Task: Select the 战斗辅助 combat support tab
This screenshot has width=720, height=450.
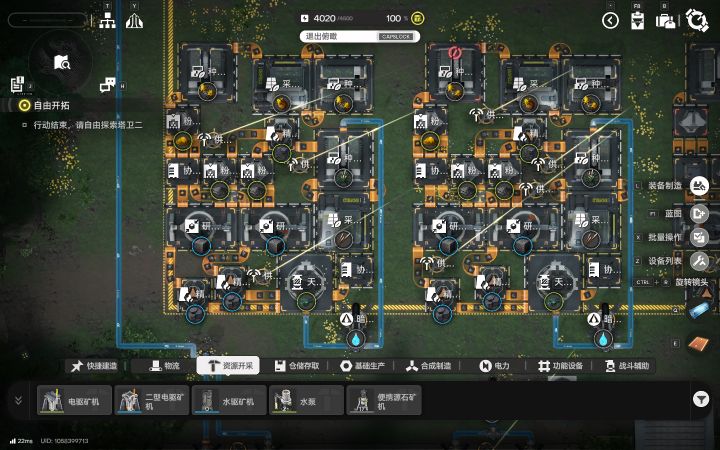Action: pos(627,366)
